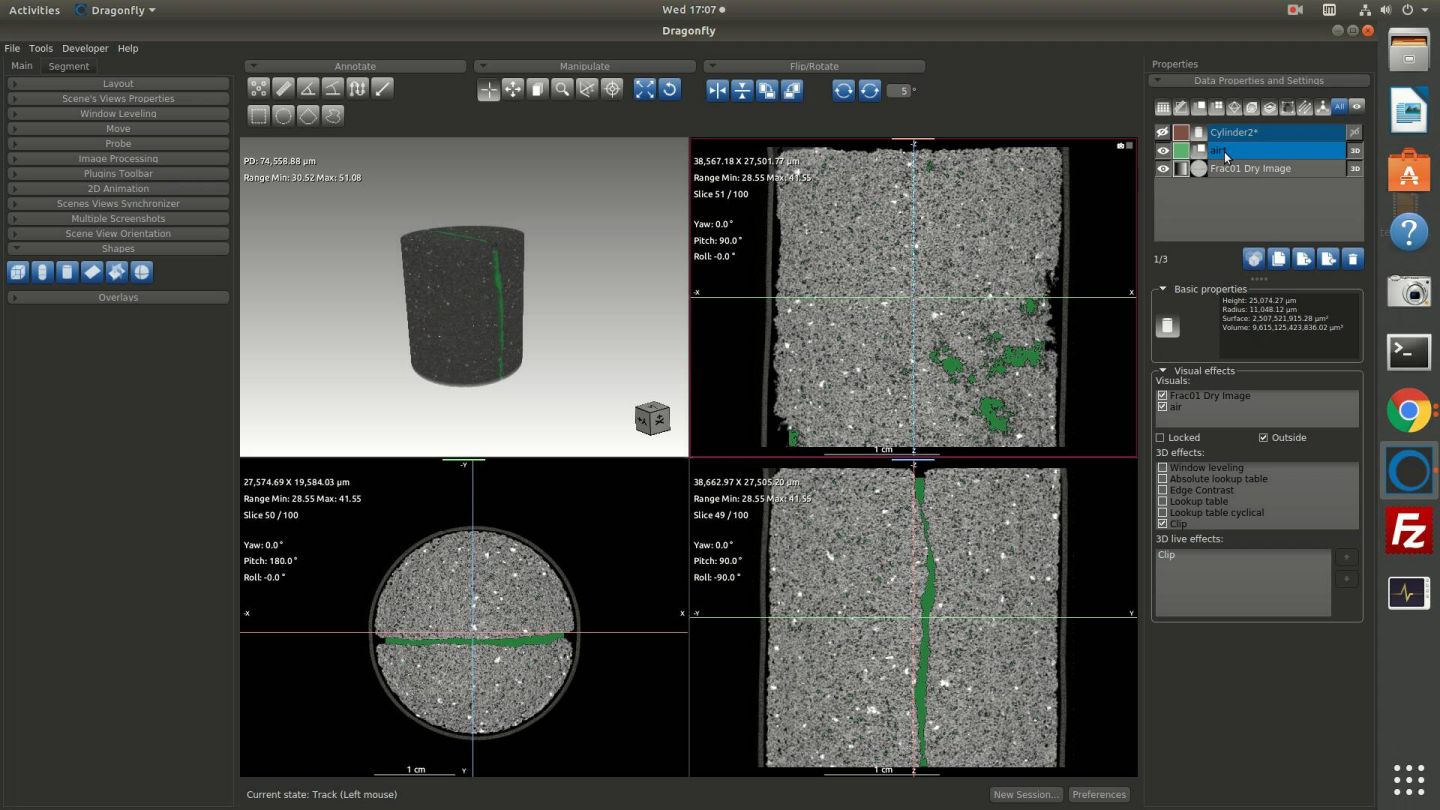Screen dimensions: 1440x810
Task: Enable the Edge Contrast 3D effect
Action: (1162, 490)
